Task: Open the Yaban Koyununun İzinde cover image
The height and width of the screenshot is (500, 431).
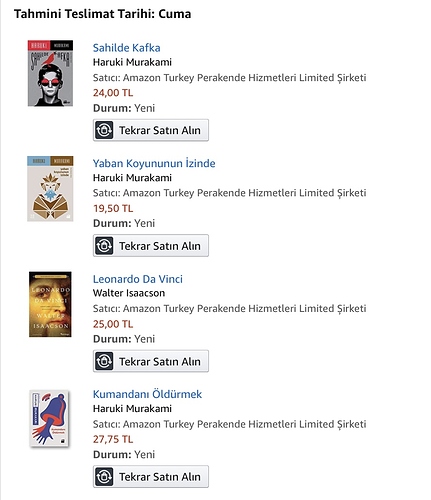Action: pyautogui.click(x=50, y=189)
